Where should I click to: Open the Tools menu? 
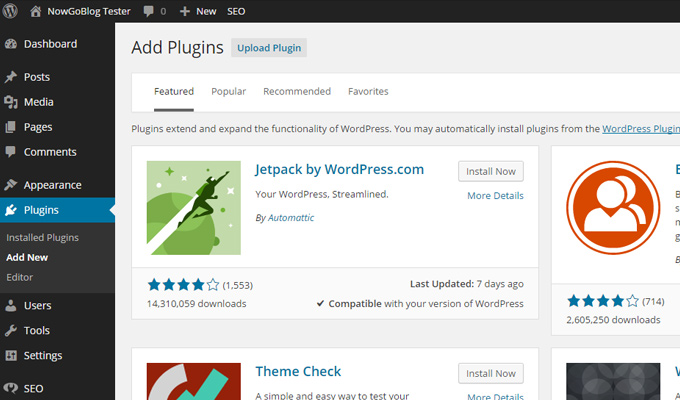click(36, 331)
